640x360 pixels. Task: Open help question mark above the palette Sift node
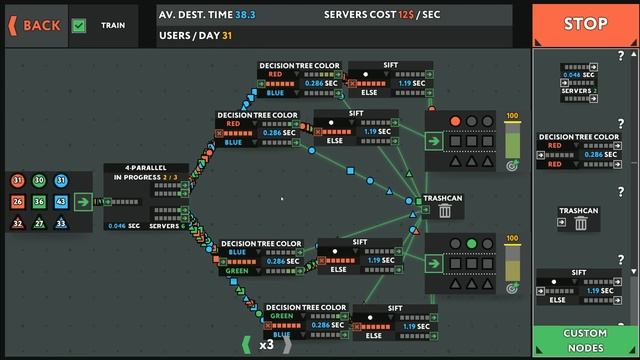pos(621,260)
